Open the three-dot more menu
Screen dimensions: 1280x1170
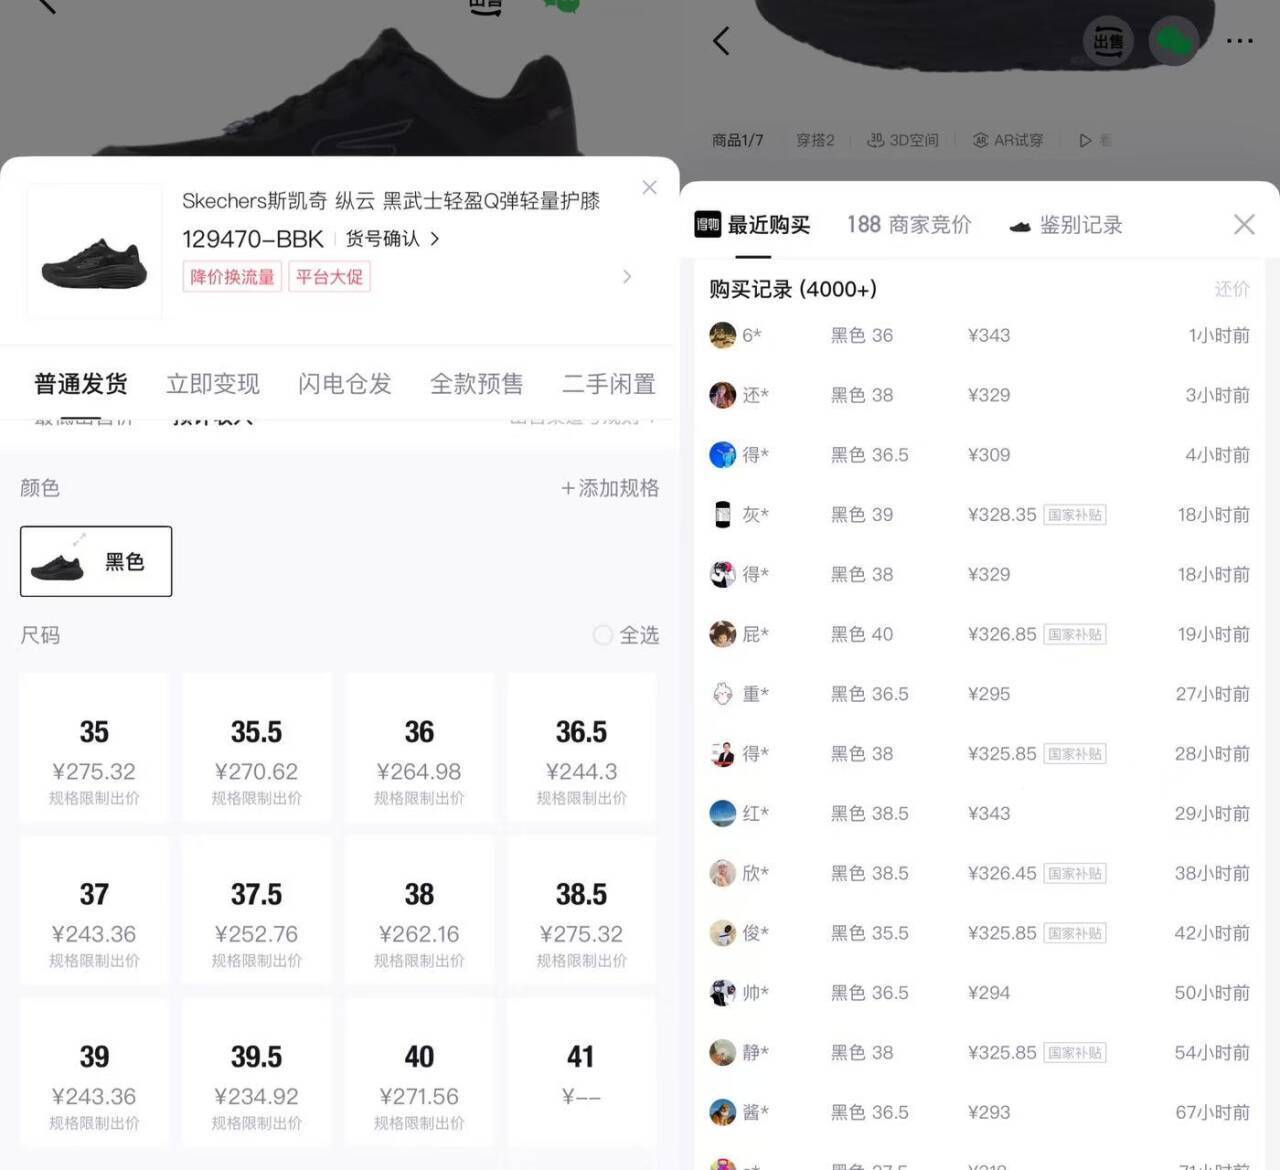(1240, 41)
